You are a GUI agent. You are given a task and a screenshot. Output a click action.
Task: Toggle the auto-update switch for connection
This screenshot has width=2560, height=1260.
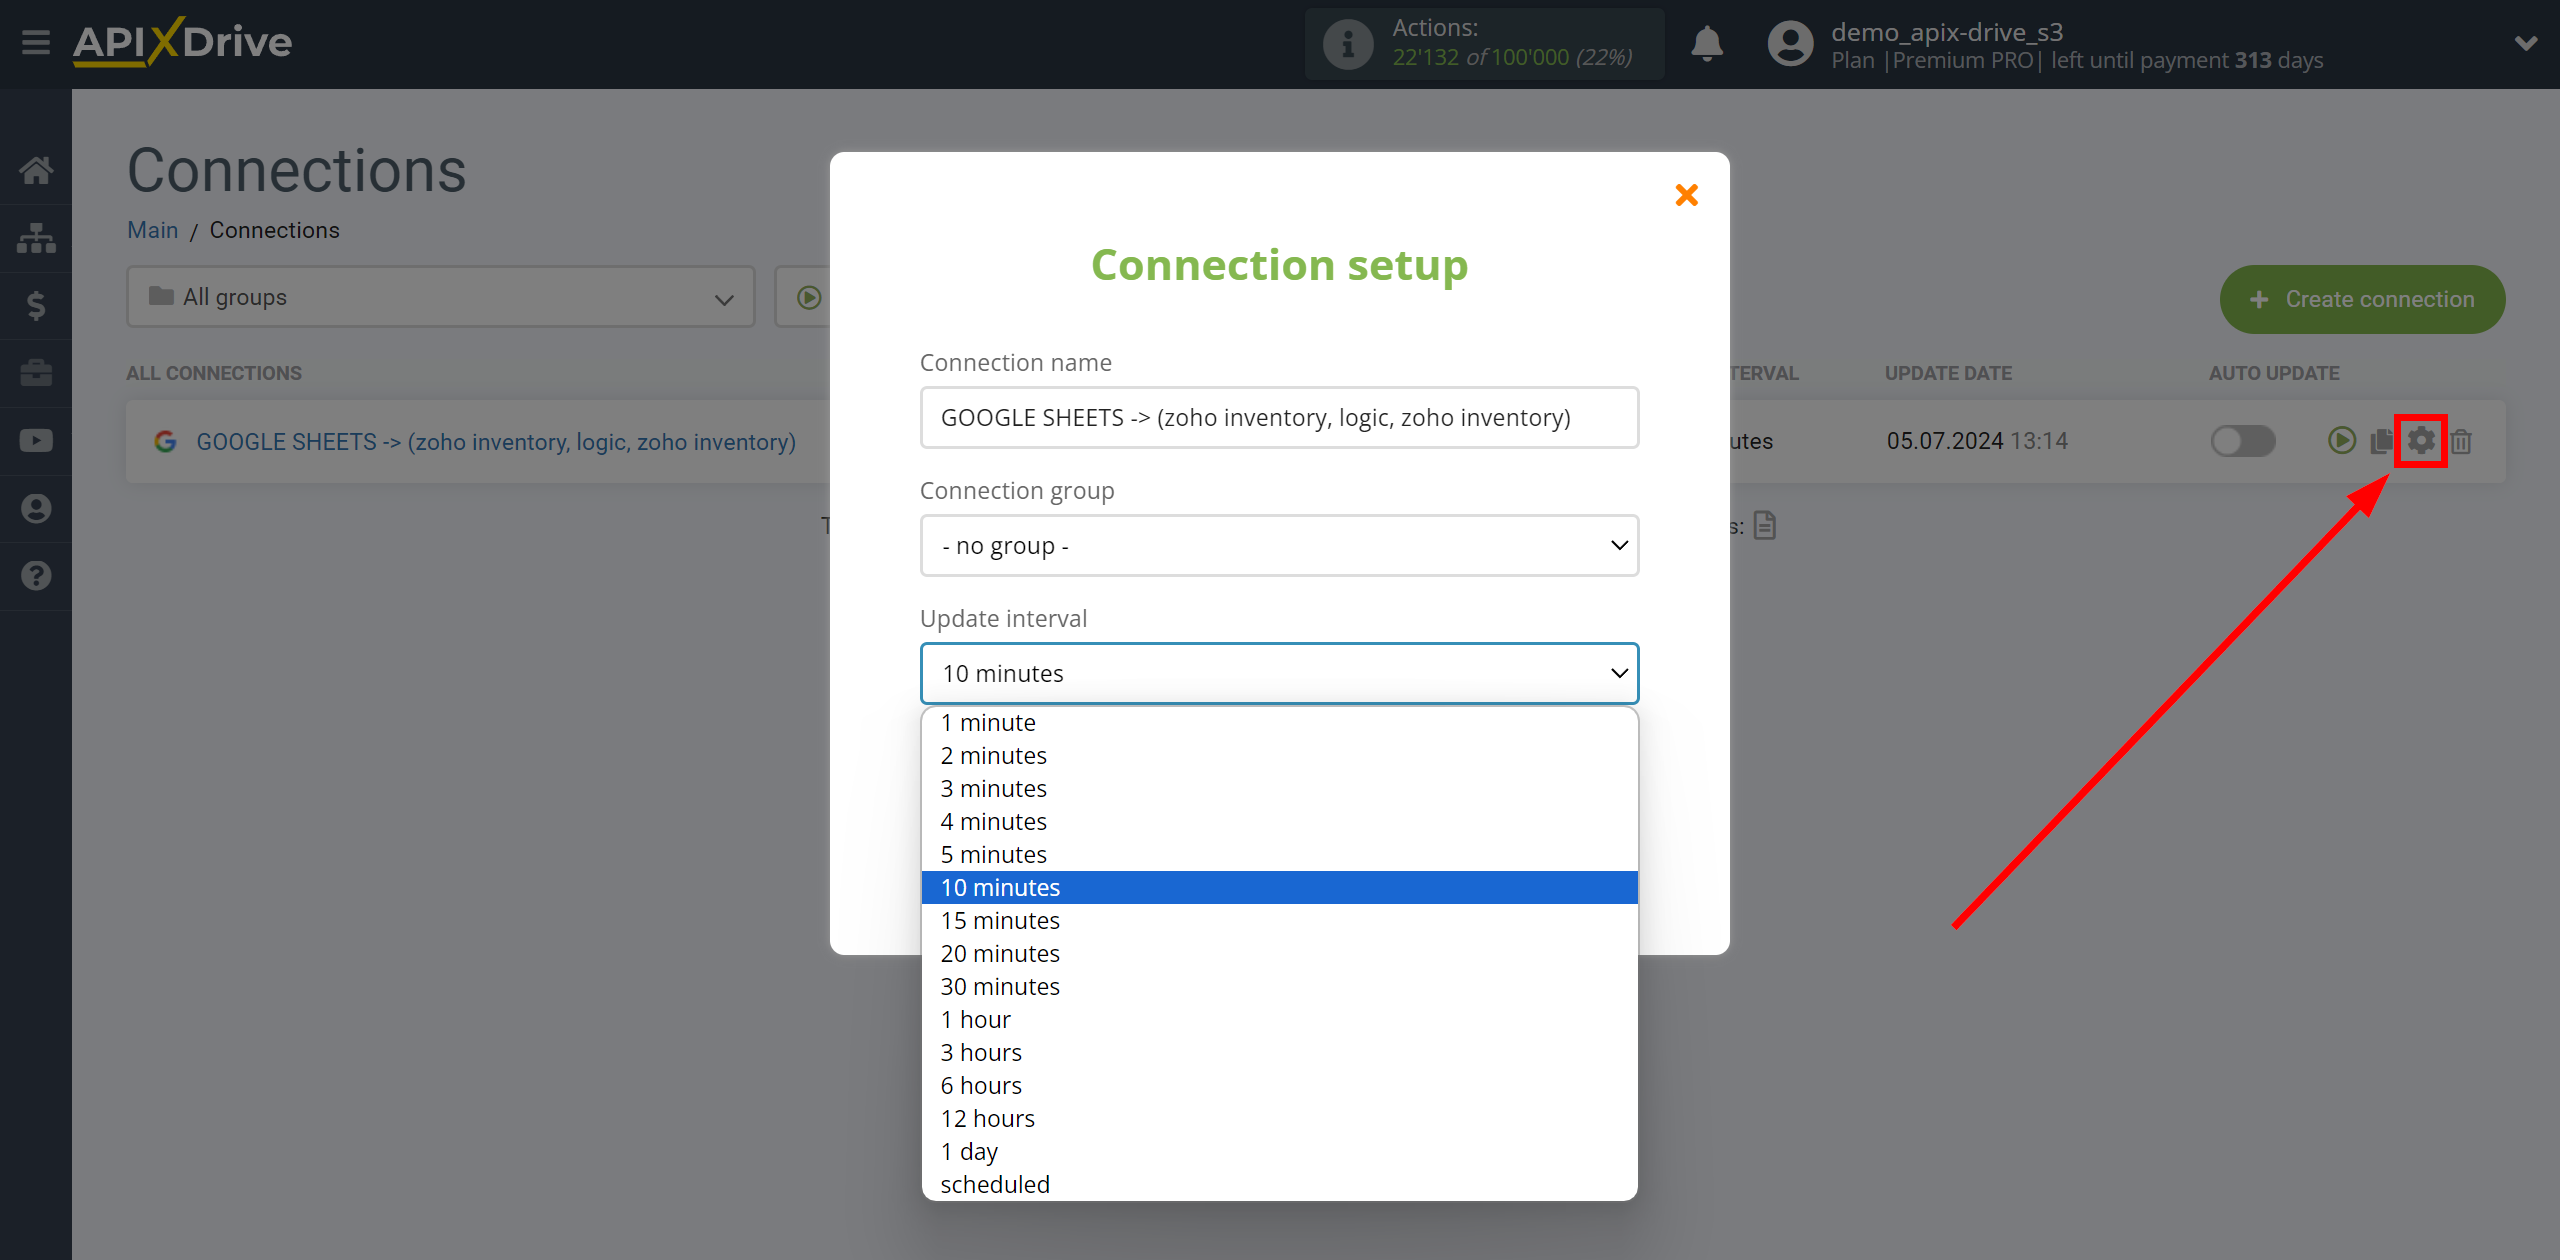click(2237, 441)
